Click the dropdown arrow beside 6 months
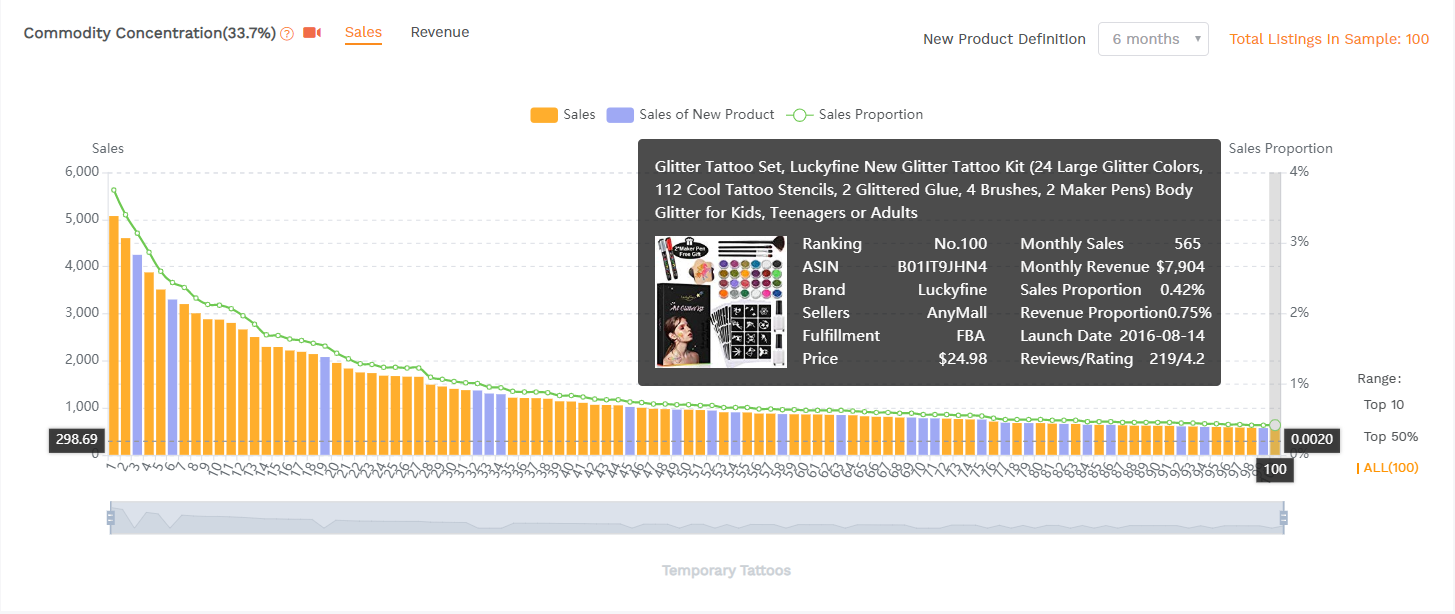1455x614 pixels. click(1197, 39)
